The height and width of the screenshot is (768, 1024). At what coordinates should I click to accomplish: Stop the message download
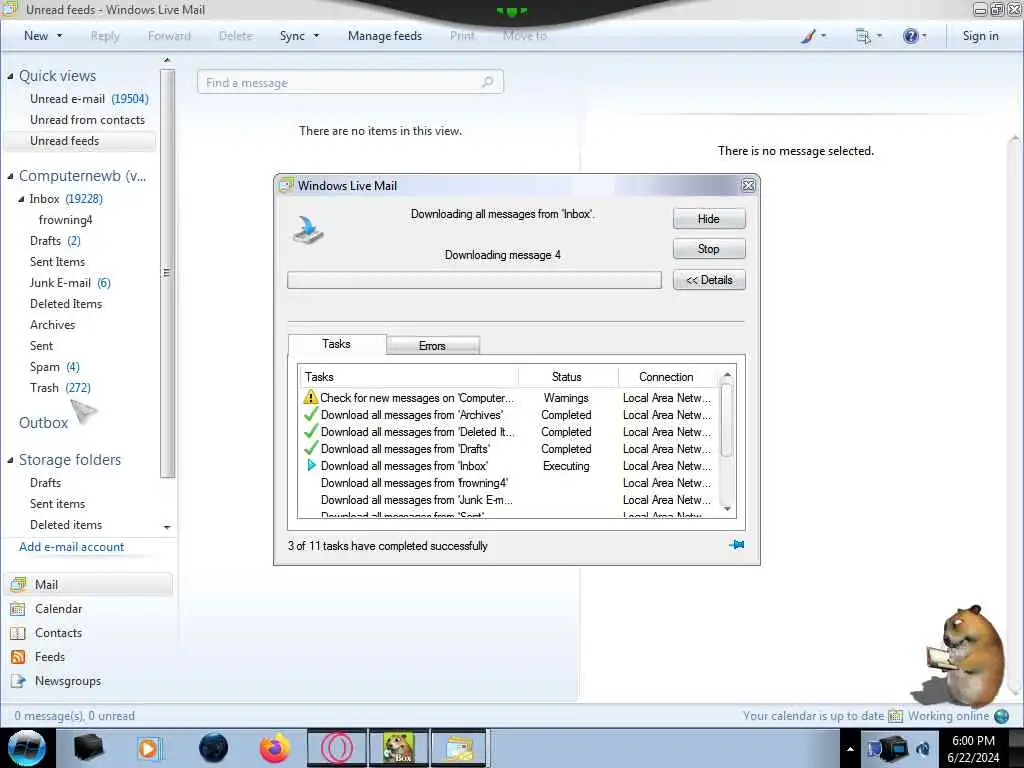pyautogui.click(x=709, y=249)
